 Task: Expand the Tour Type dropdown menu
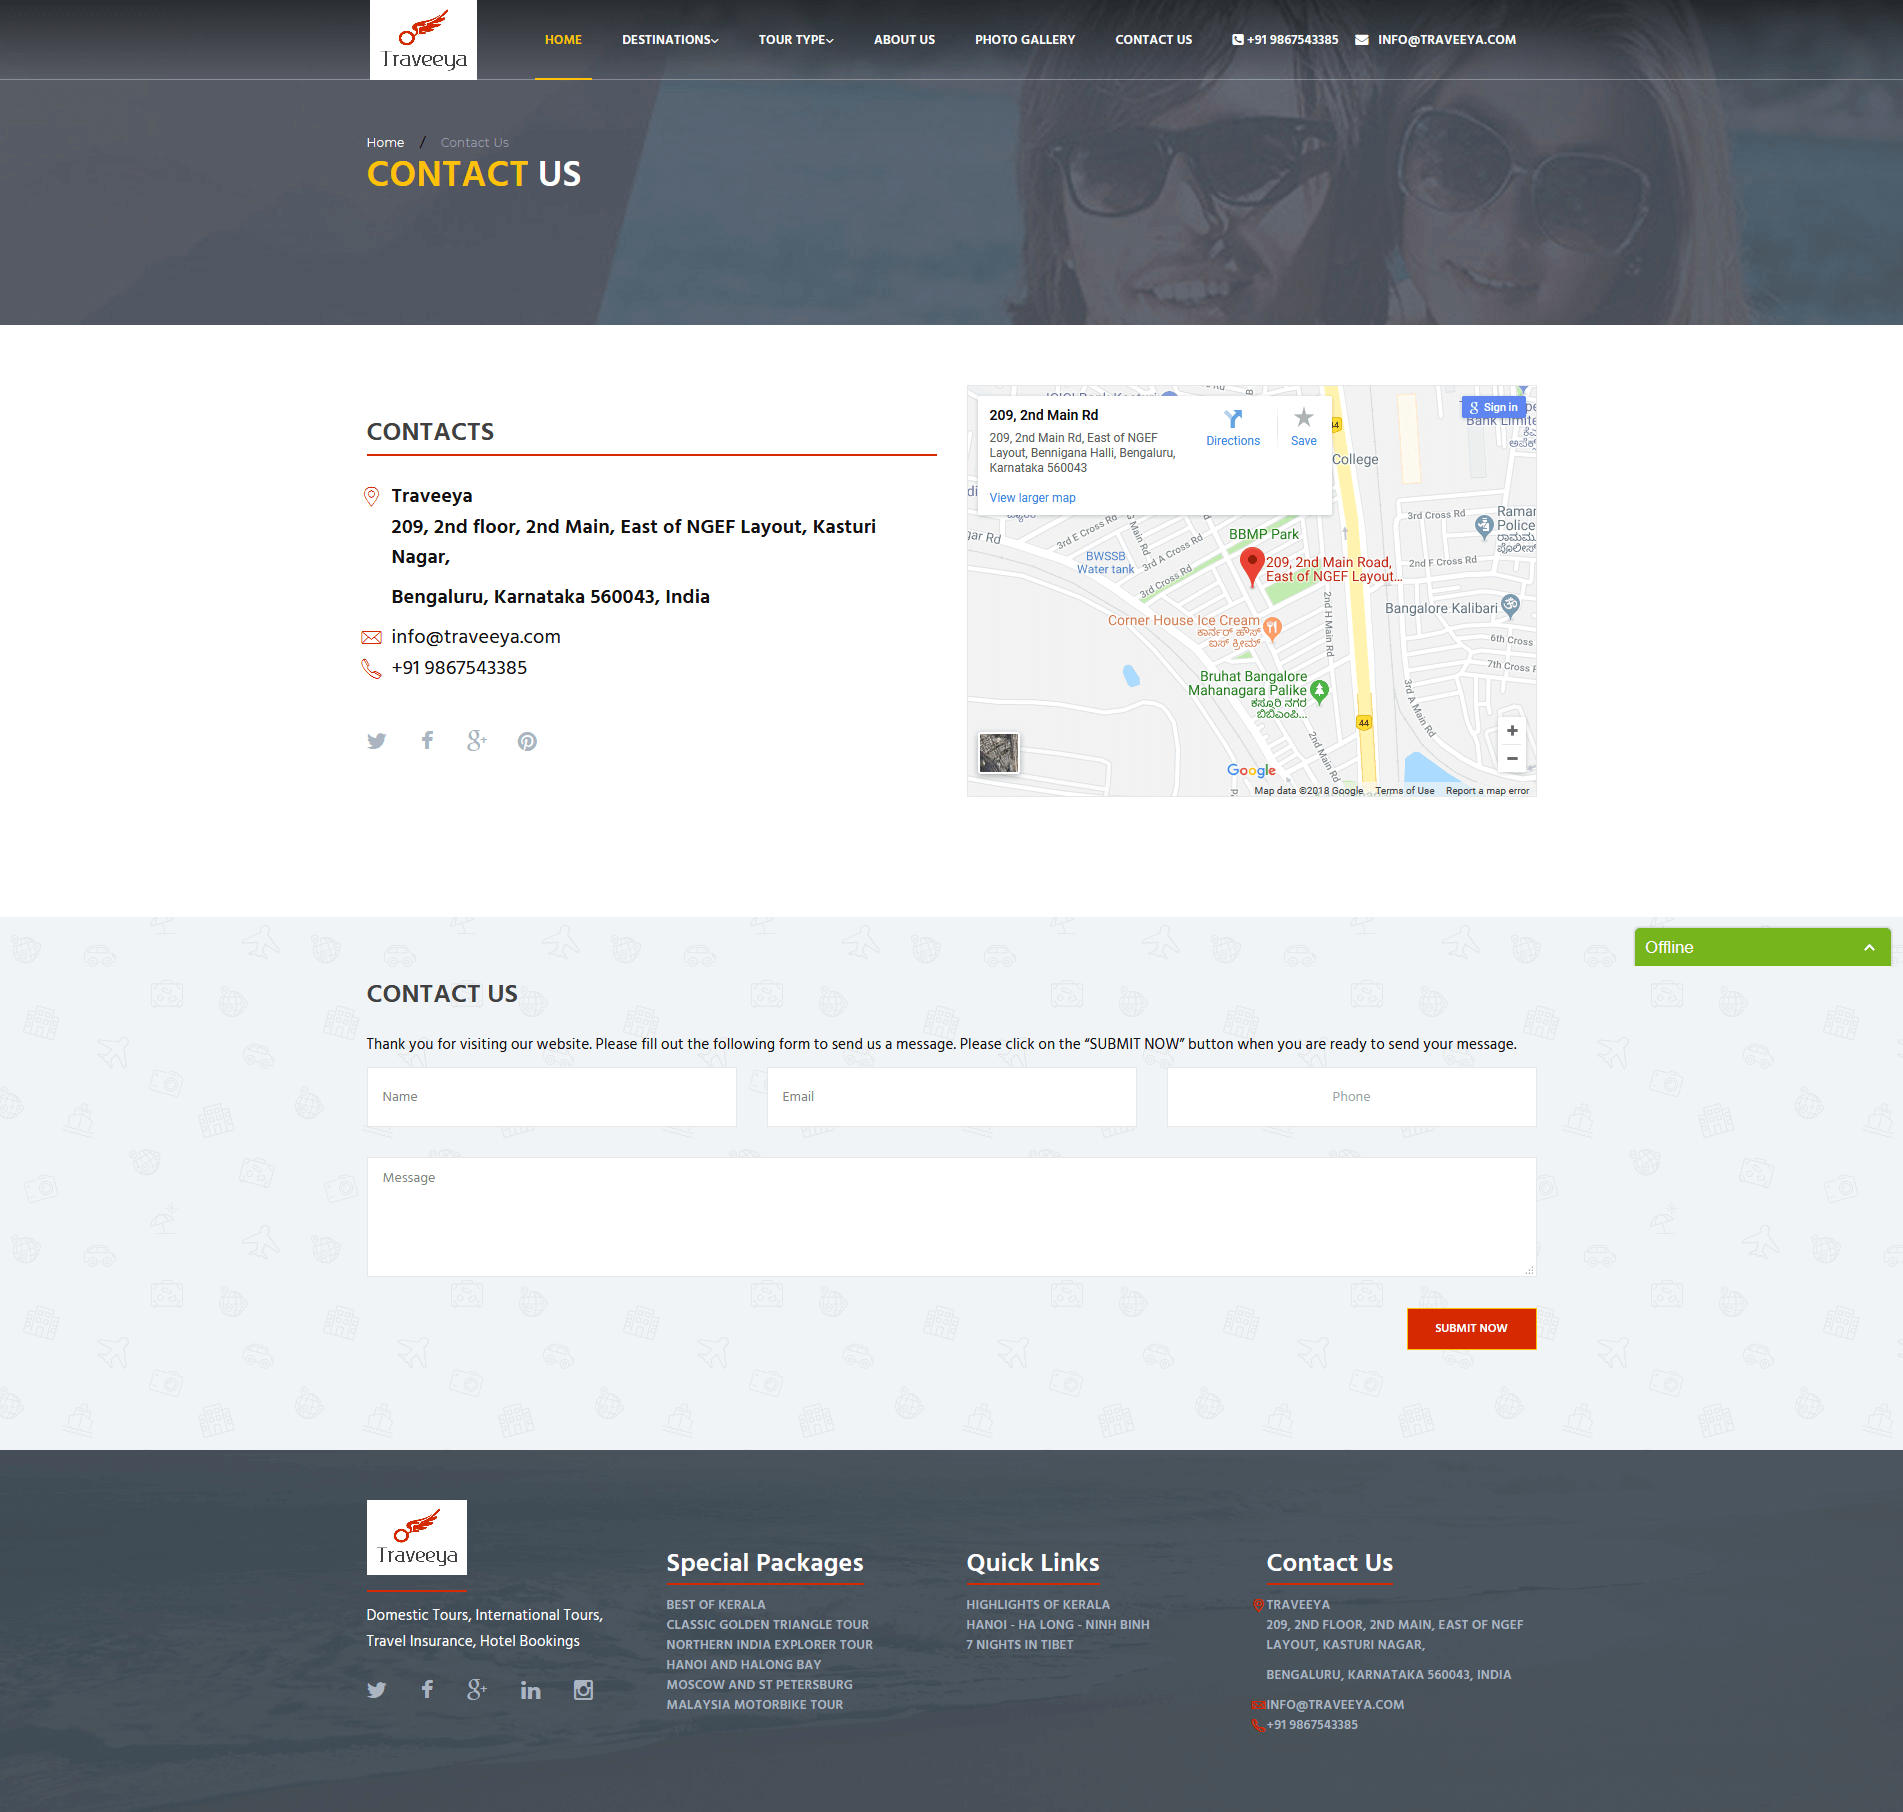pos(795,40)
